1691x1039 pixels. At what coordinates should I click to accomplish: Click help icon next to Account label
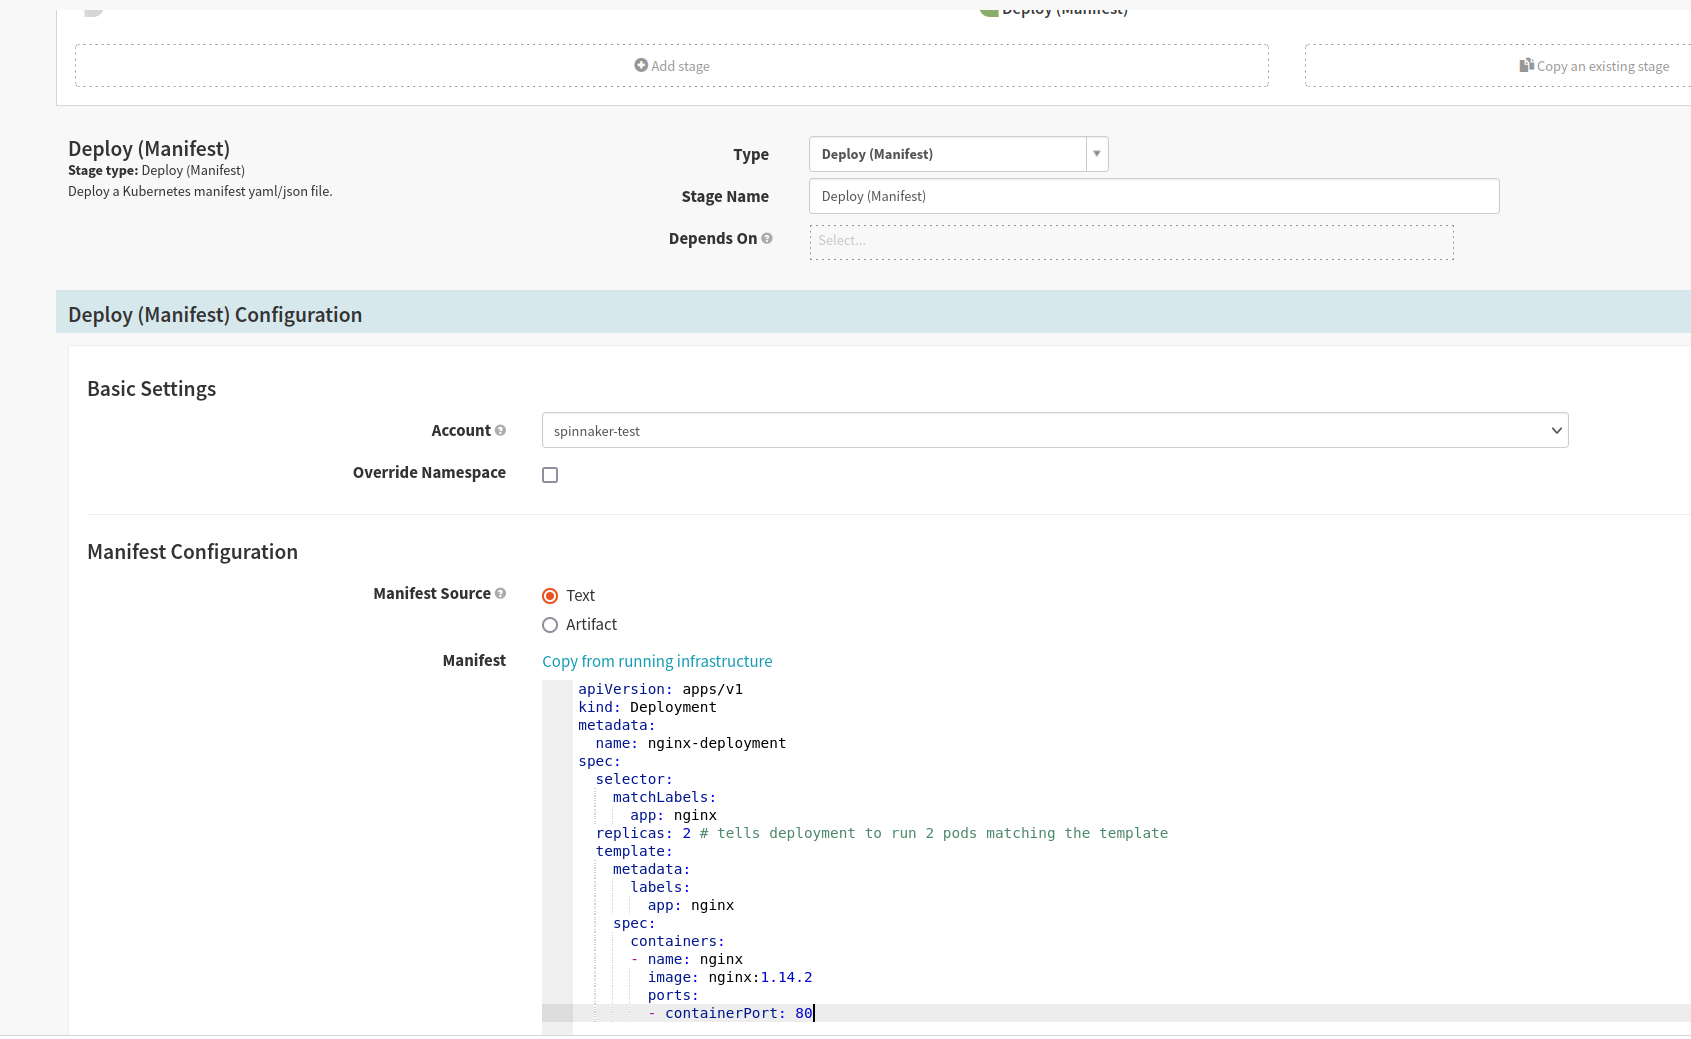500,430
